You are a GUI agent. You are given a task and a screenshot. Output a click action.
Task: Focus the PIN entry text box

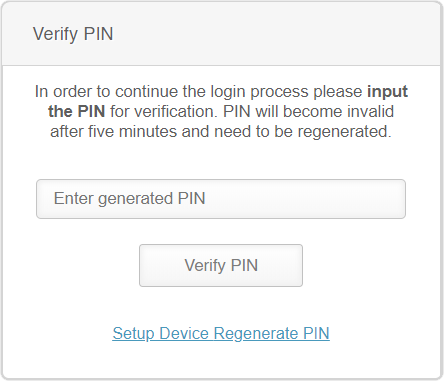[221, 199]
